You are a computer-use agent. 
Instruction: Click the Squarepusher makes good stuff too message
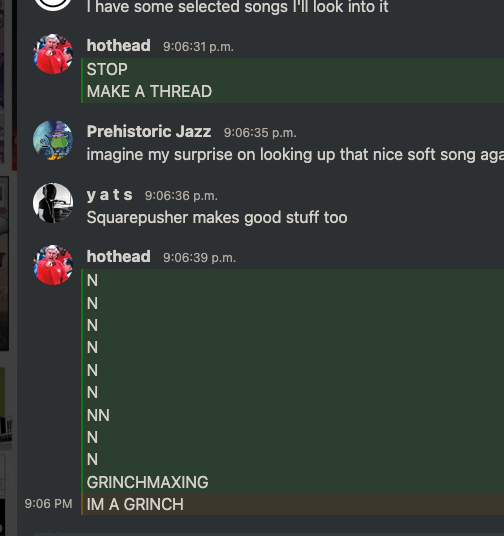point(217,218)
